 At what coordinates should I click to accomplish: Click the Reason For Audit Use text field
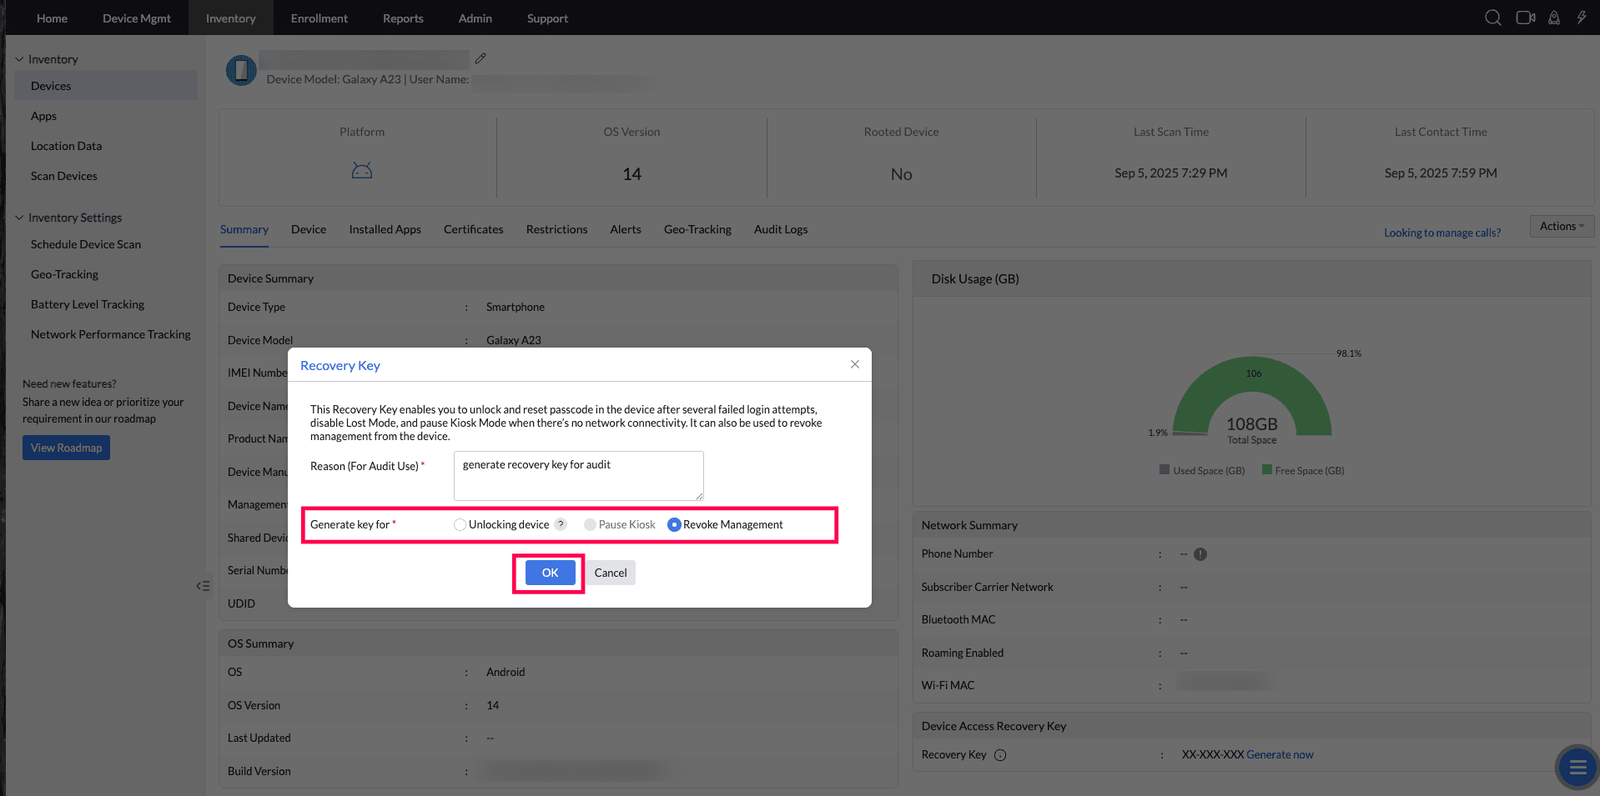tap(579, 476)
